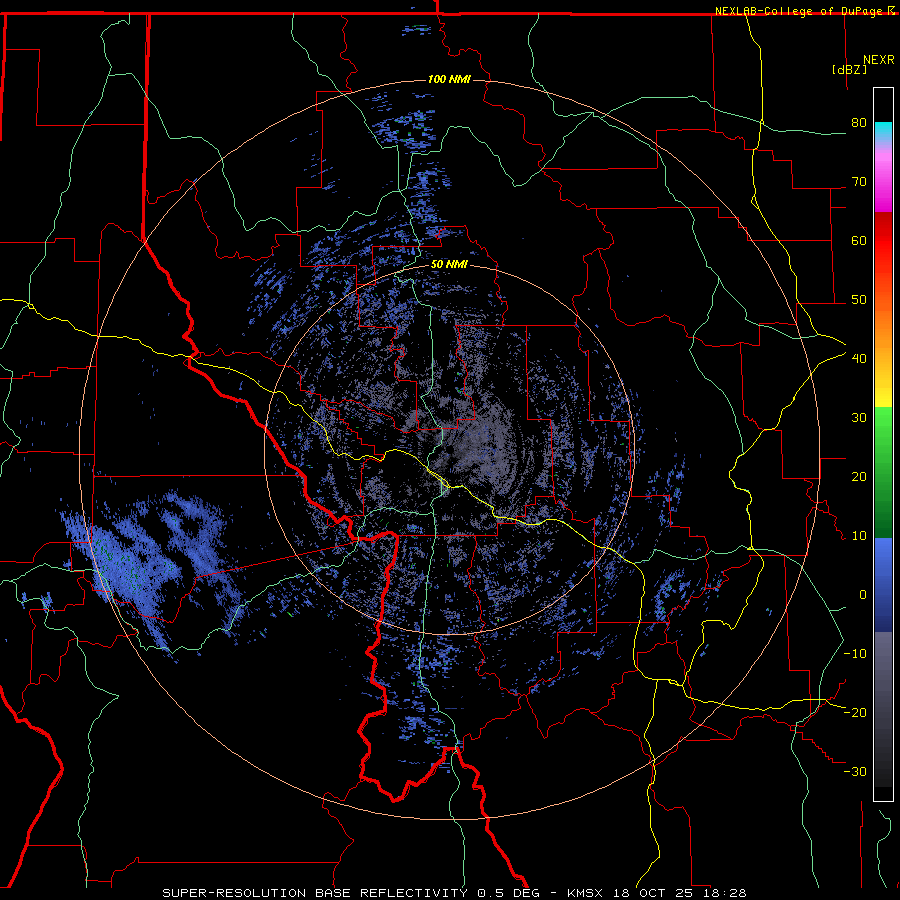The height and width of the screenshot is (900, 900).
Task: Click the 80 dBZ scale value
Action: click(859, 123)
